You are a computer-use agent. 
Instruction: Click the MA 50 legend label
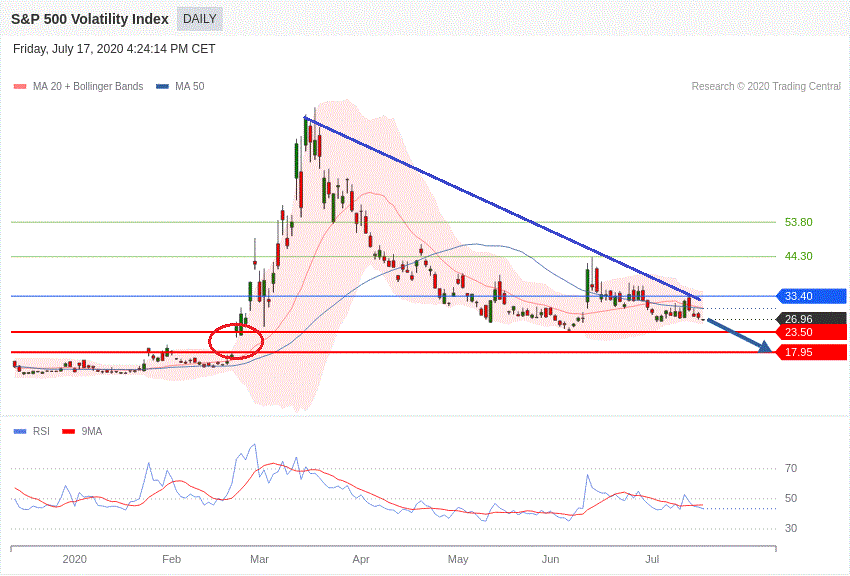click(190, 86)
